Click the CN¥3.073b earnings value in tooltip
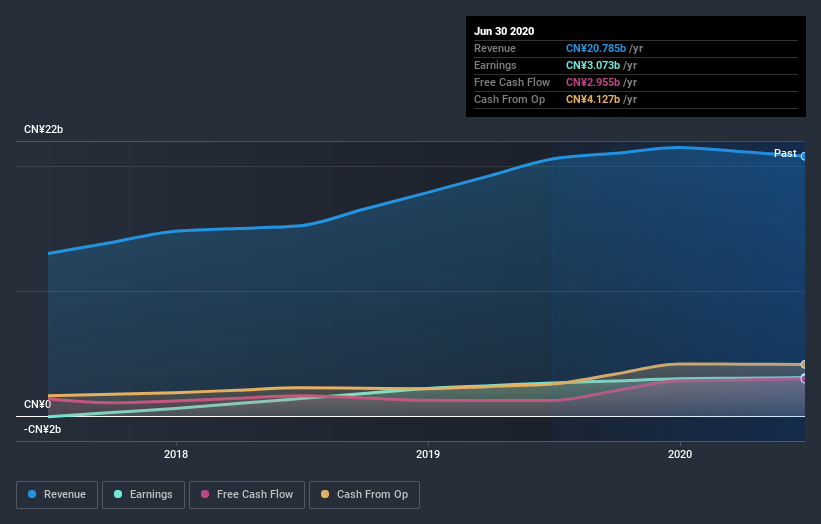The width and height of the screenshot is (821, 524). 593,65
